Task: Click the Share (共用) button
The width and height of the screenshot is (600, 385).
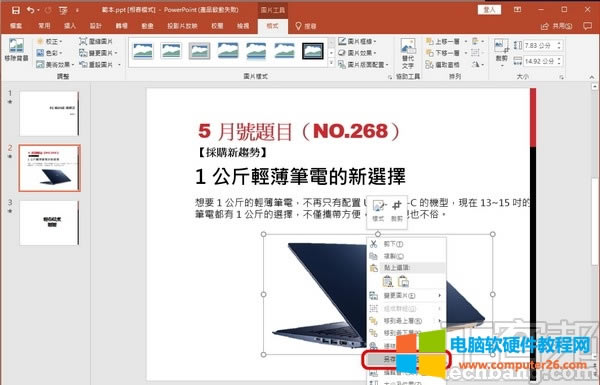Action: [557, 26]
